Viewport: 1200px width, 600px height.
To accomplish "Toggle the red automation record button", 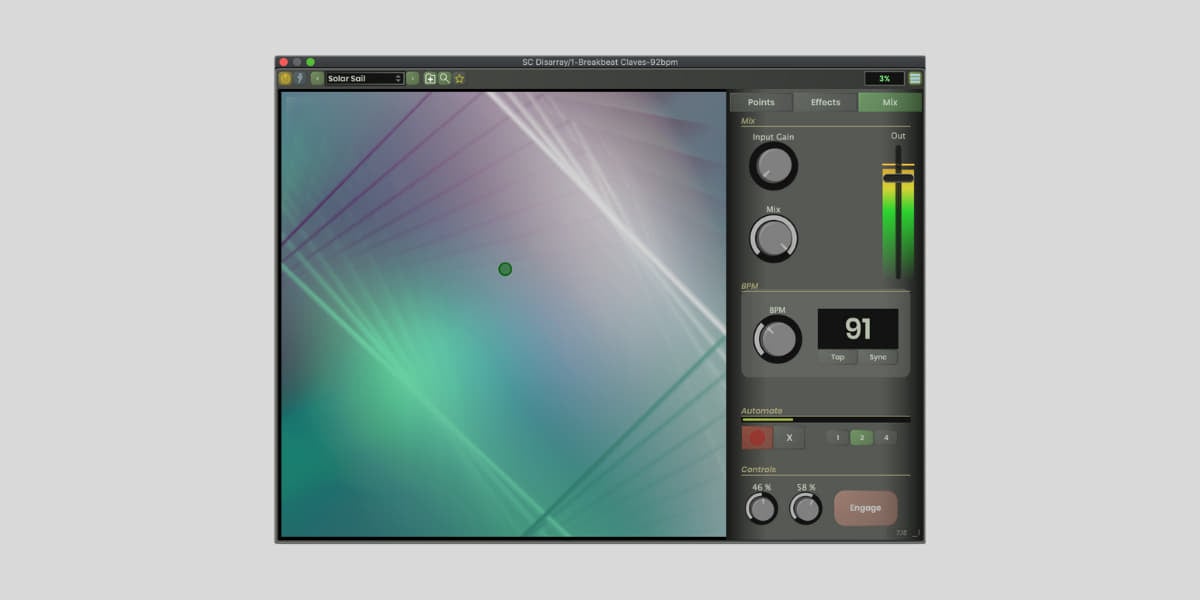I will pyautogui.click(x=757, y=437).
